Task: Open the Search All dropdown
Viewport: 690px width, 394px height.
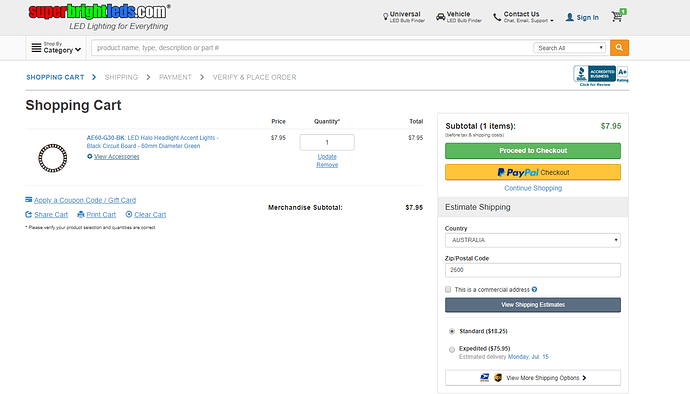Action: click(x=569, y=48)
